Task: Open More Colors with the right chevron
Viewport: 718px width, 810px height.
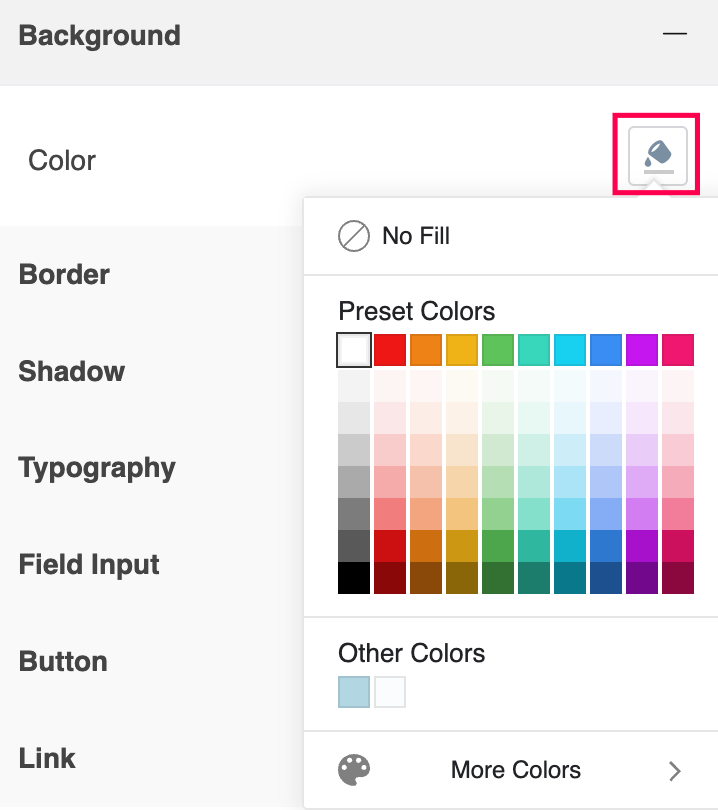Action: (675, 770)
